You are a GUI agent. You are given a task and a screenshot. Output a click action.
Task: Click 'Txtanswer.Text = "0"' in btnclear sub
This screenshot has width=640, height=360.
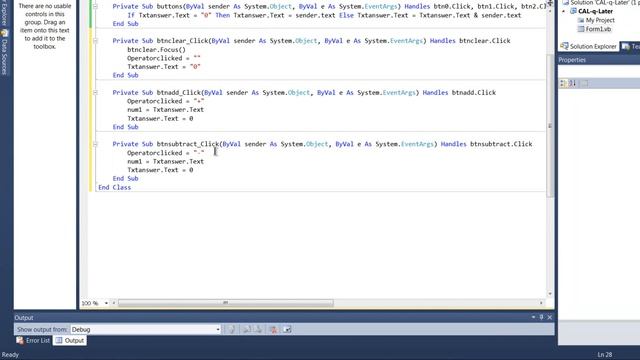point(164,67)
